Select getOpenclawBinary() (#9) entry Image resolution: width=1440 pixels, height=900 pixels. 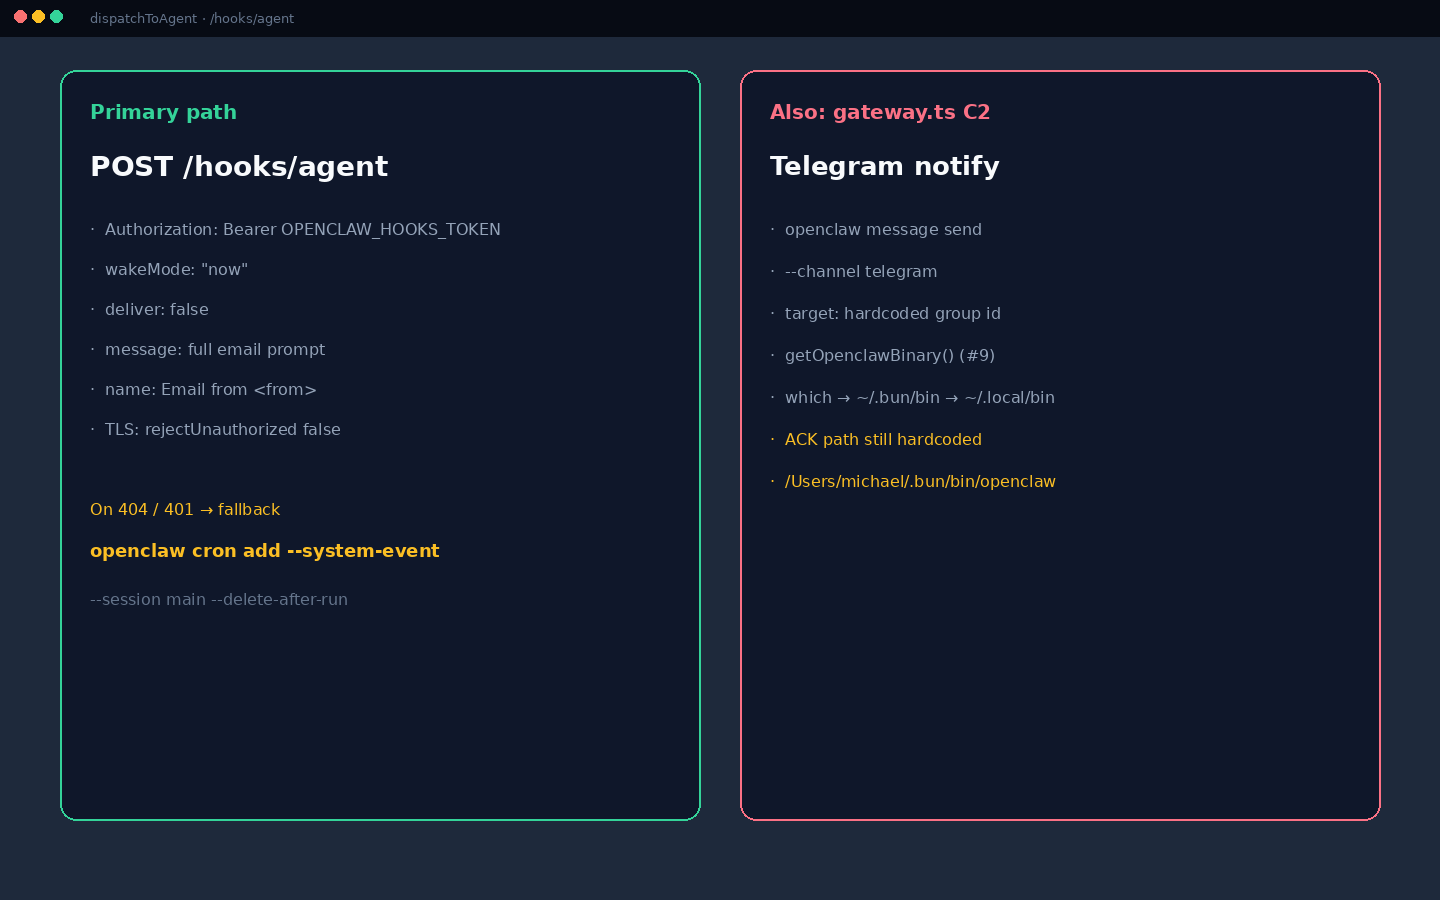point(890,356)
